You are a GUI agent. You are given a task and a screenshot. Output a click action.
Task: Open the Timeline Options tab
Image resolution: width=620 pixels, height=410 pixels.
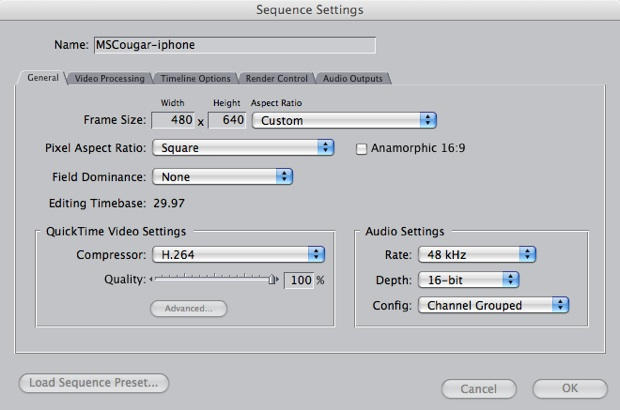196,78
